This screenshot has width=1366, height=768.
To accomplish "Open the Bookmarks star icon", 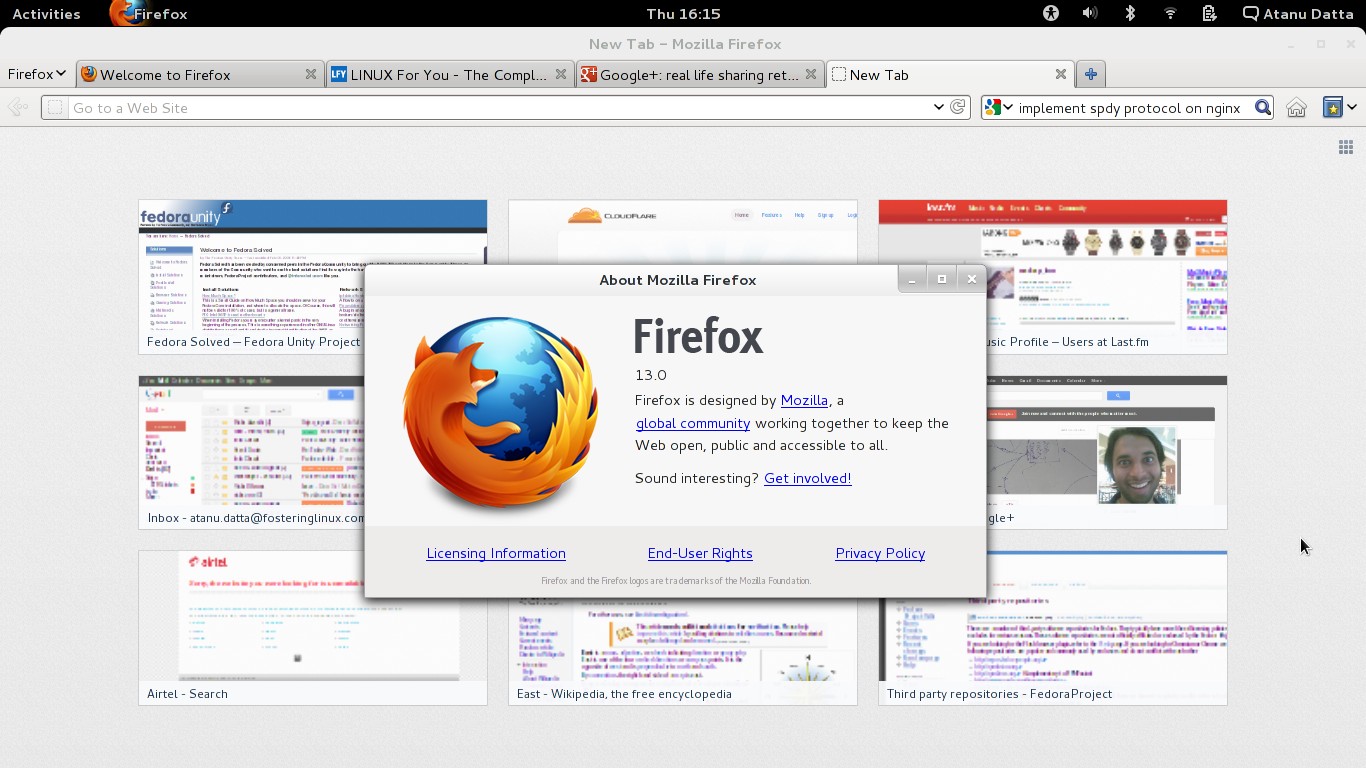I will 1332,108.
